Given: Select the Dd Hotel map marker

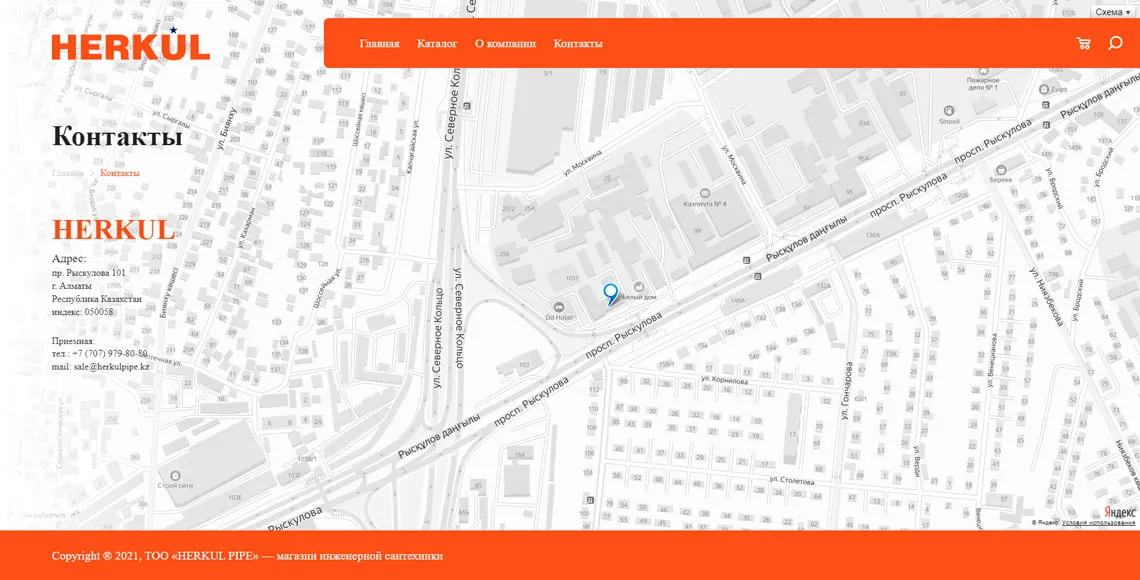Looking at the screenshot, I should tap(558, 306).
